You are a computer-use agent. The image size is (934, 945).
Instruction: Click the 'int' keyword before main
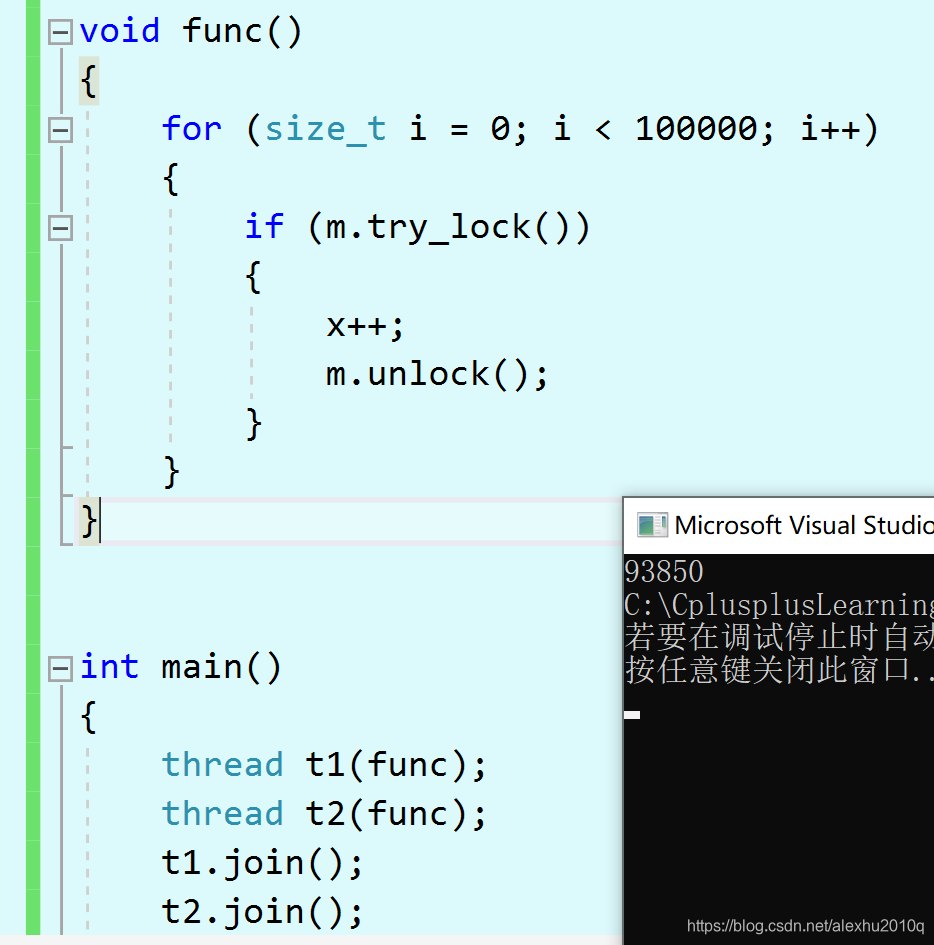pyautogui.click(x=109, y=667)
